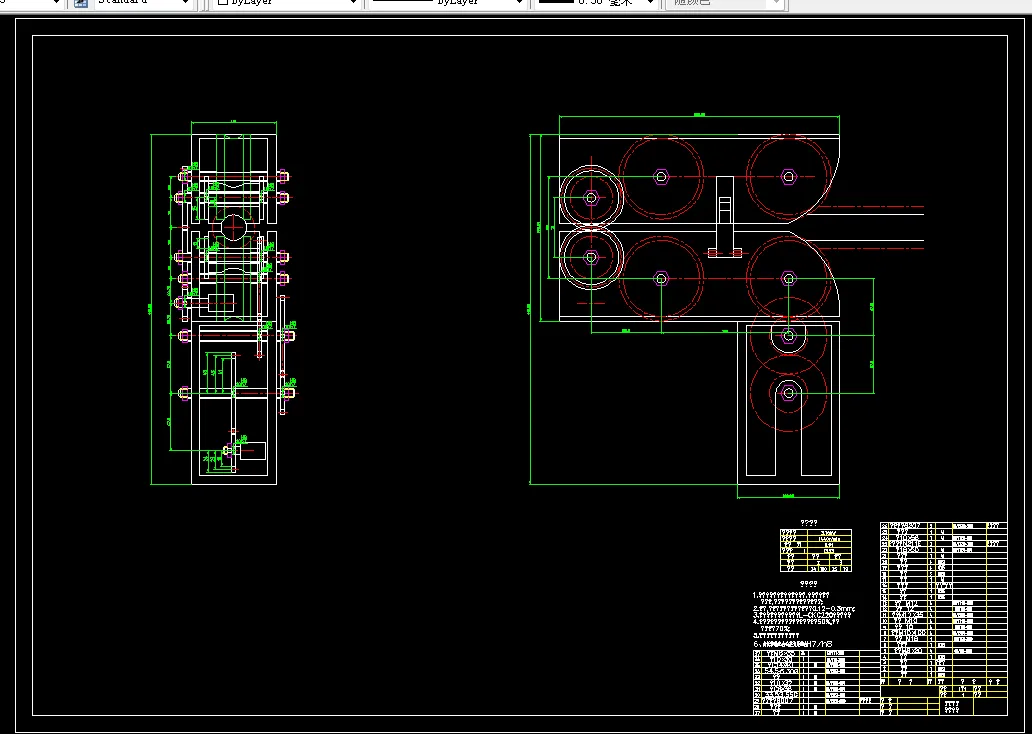Screen dimensions: 1032x734
Task: Select the green width dimension above the front view
Action: [699, 117]
